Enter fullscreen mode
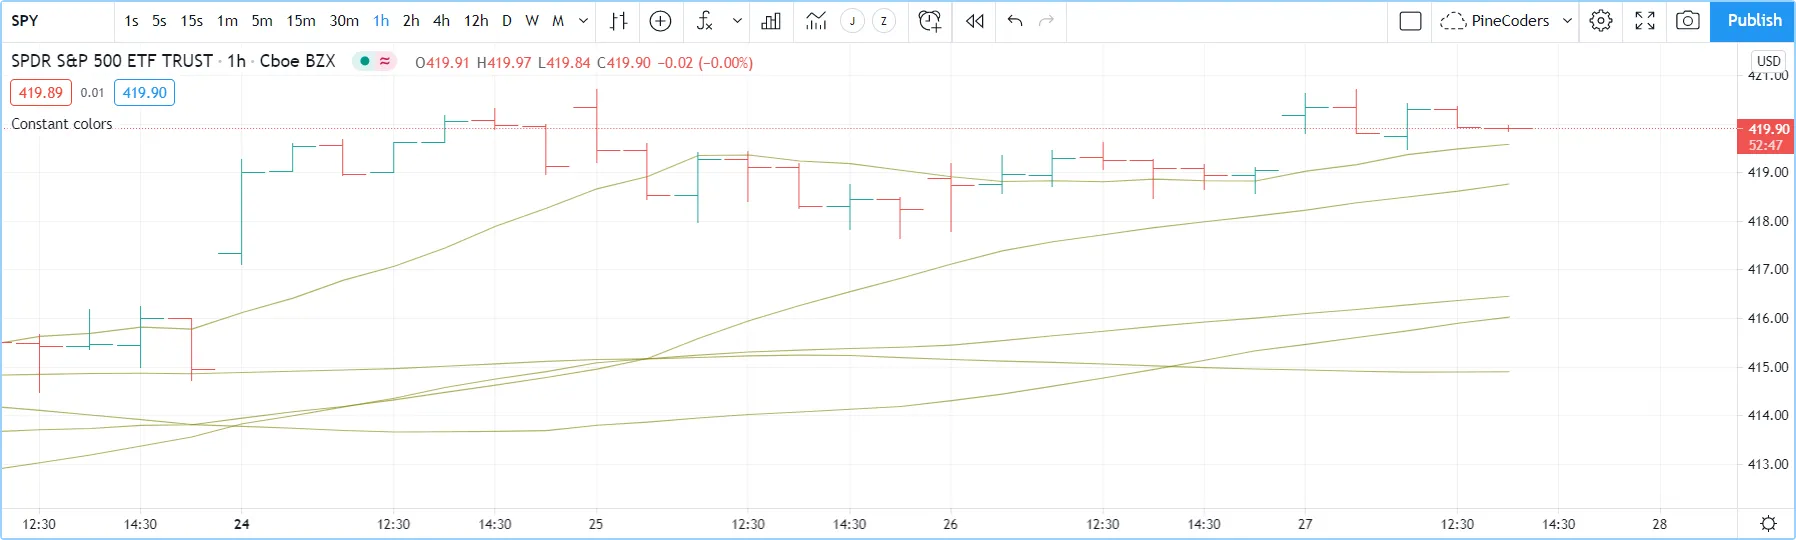Viewport: 1796px width, 540px height. pos(1645,21)
